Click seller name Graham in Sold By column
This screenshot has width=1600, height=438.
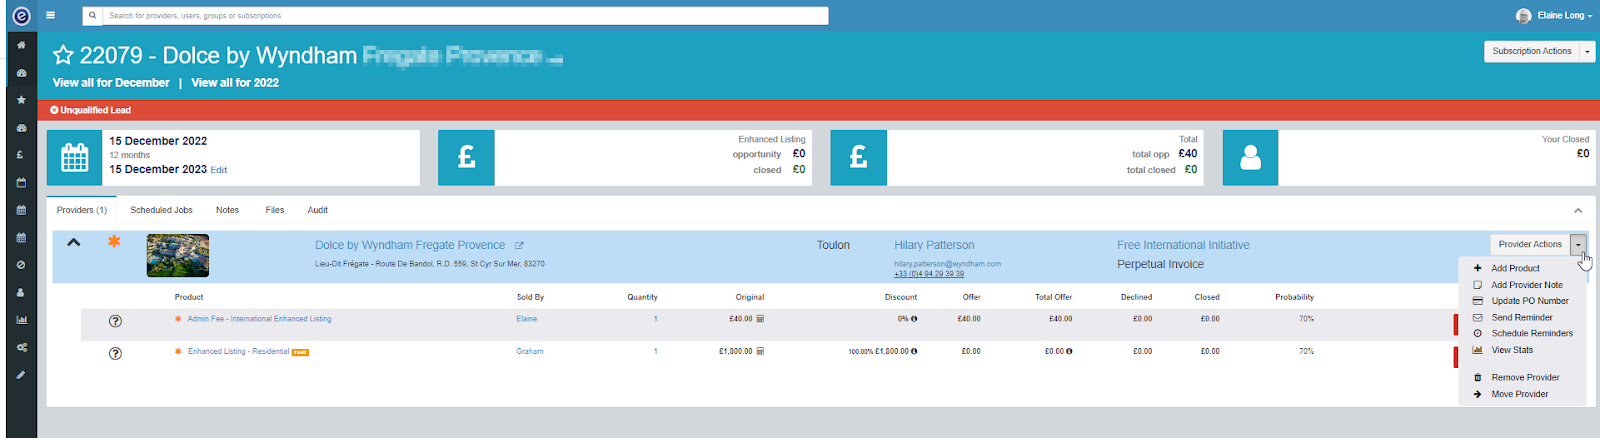530,351
